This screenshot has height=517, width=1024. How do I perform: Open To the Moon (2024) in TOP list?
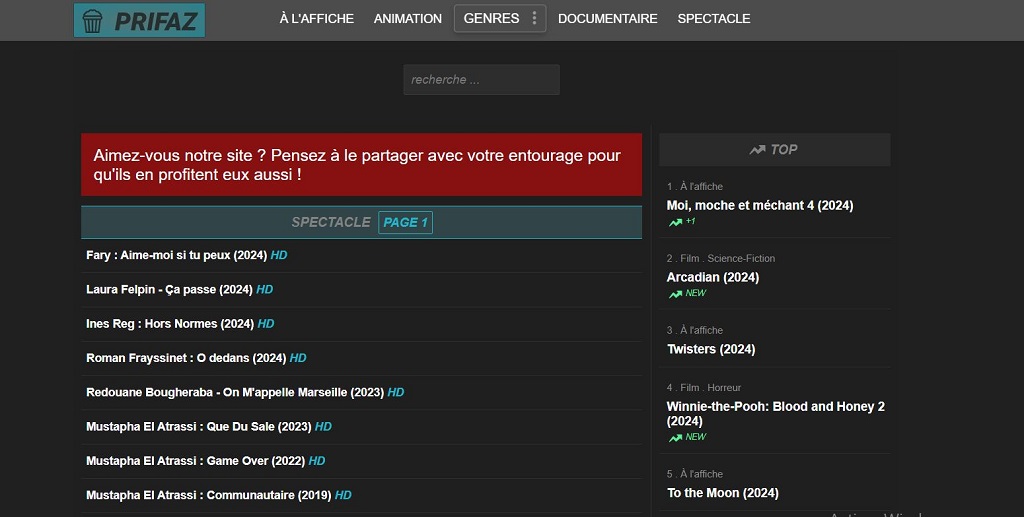(722, 493)
